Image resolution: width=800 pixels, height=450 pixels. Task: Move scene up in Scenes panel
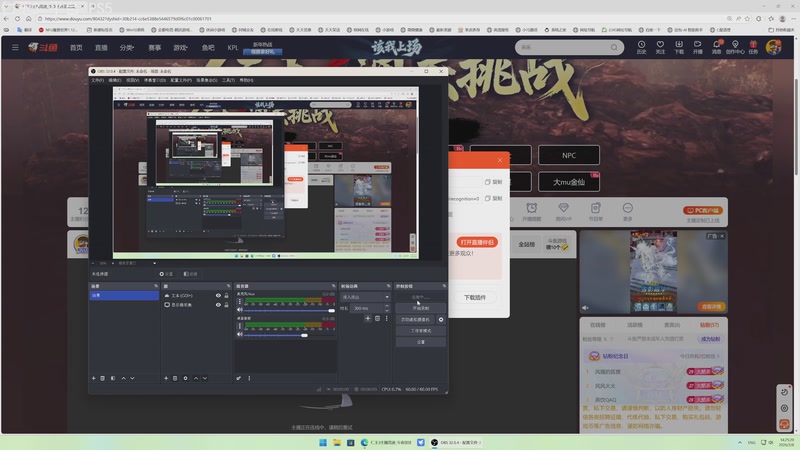click(123, 378)
